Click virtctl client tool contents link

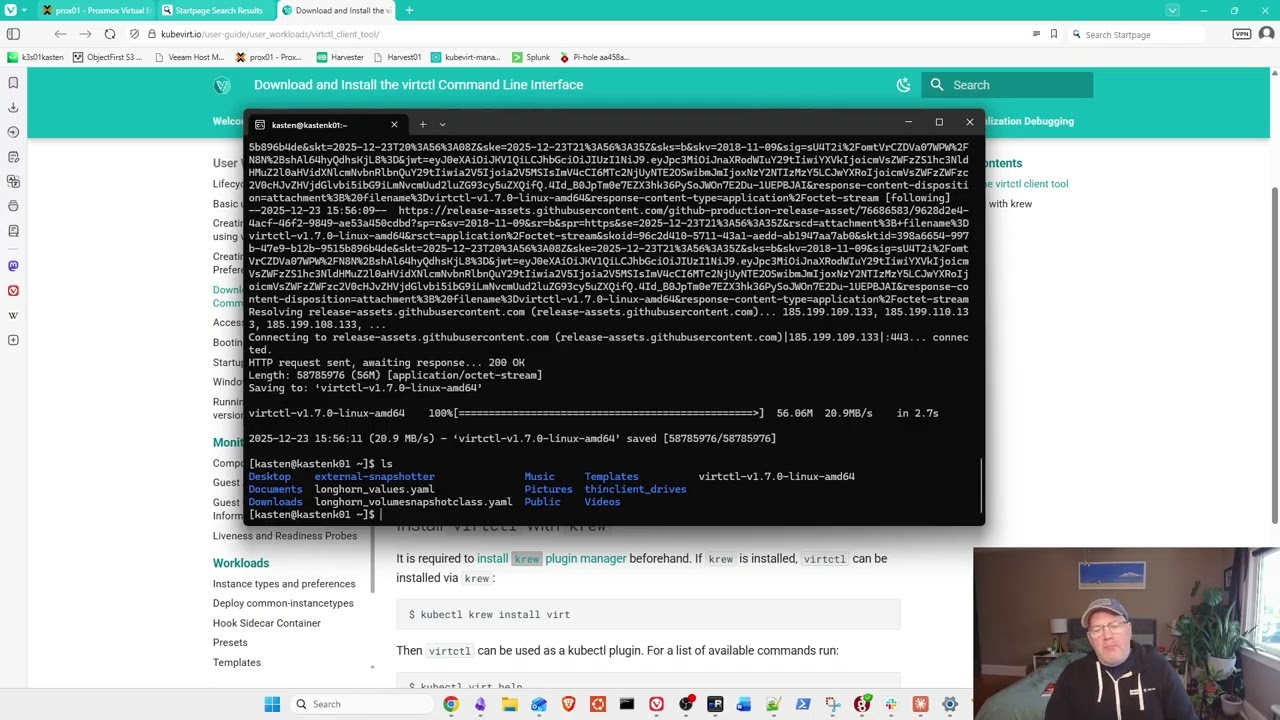coord(1027,184)
